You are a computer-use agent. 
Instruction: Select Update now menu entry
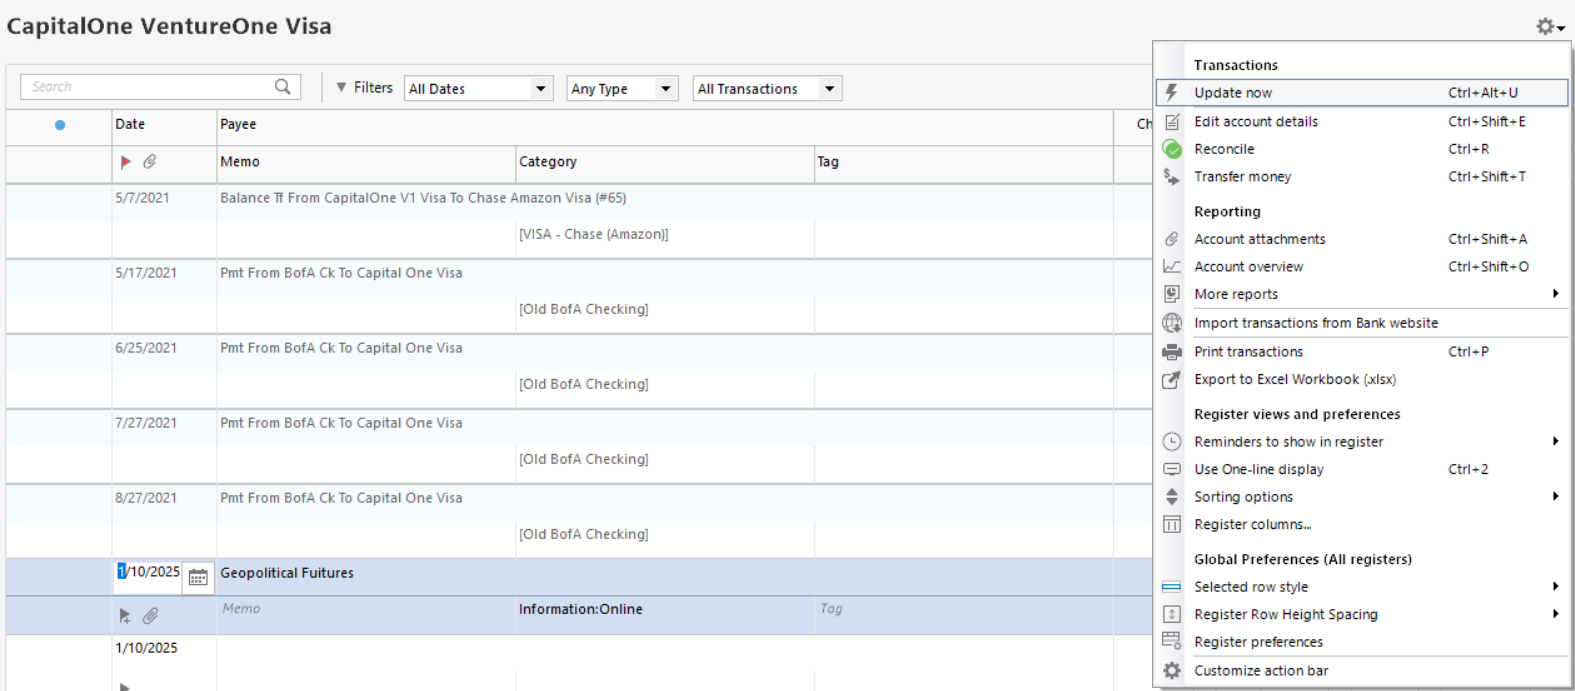pos(1362,93)
